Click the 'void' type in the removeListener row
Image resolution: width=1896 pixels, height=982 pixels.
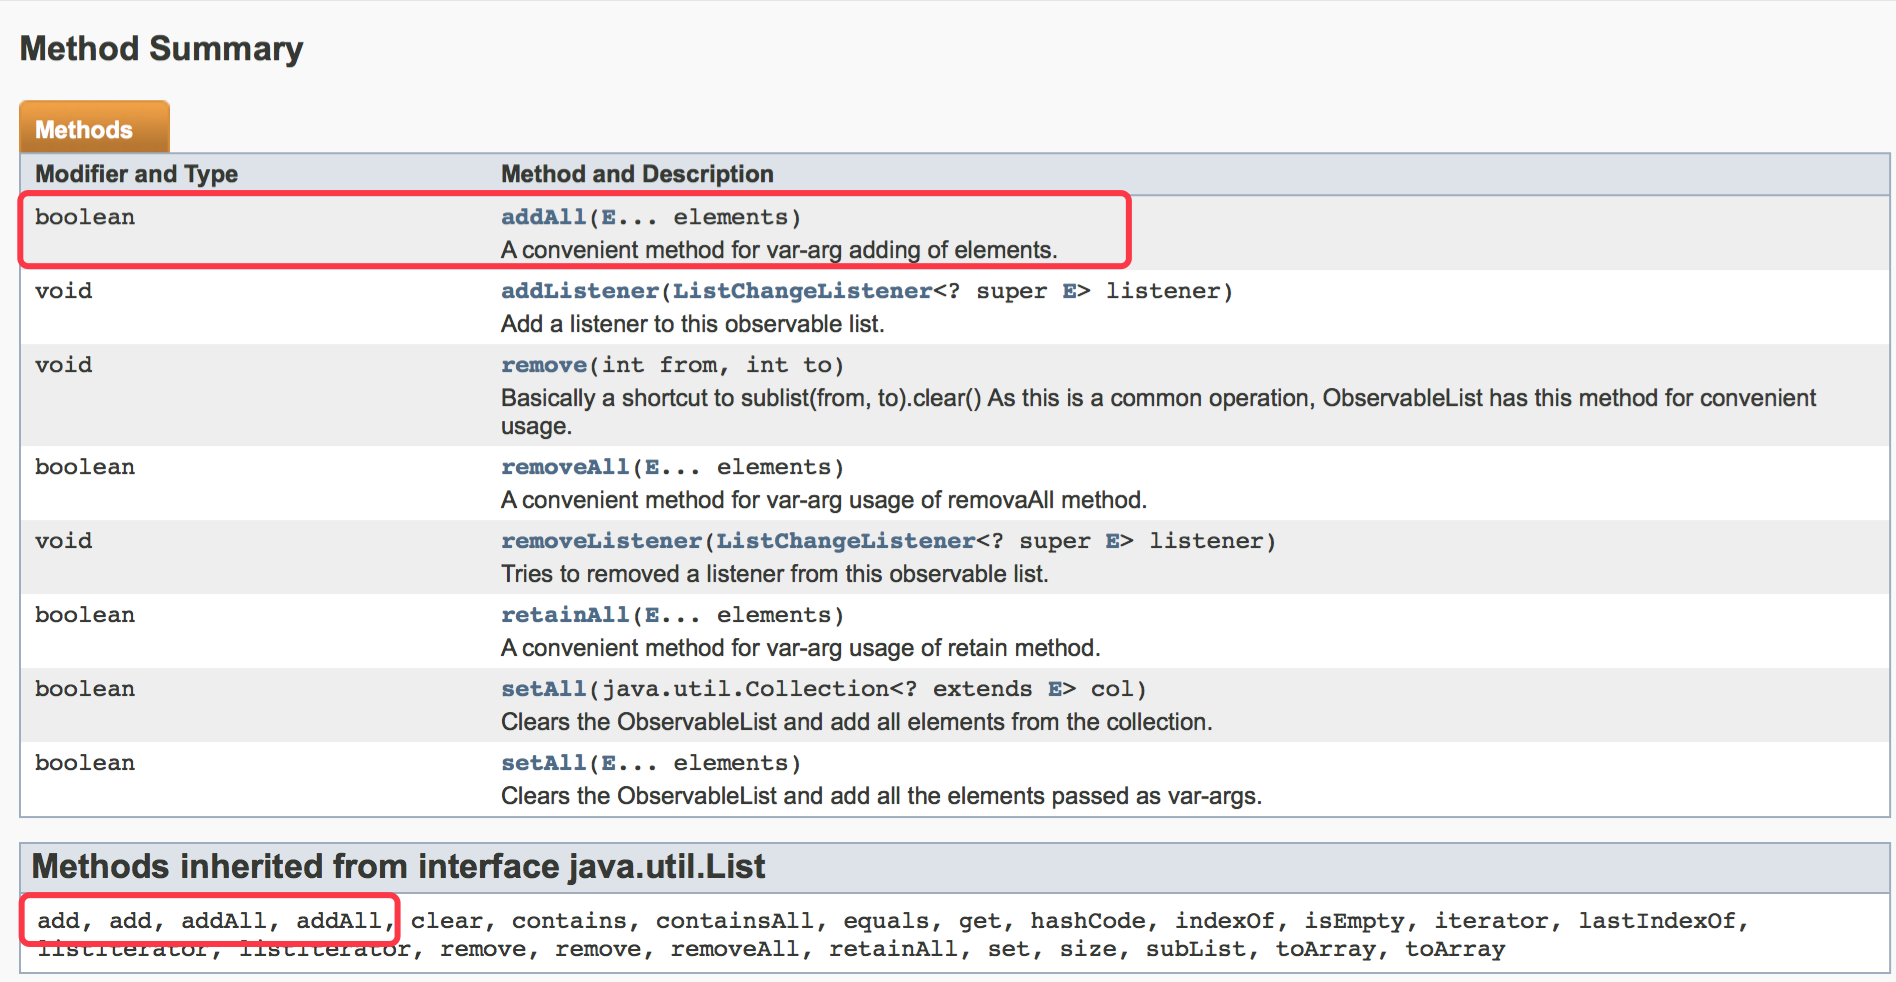coord(63,541)
